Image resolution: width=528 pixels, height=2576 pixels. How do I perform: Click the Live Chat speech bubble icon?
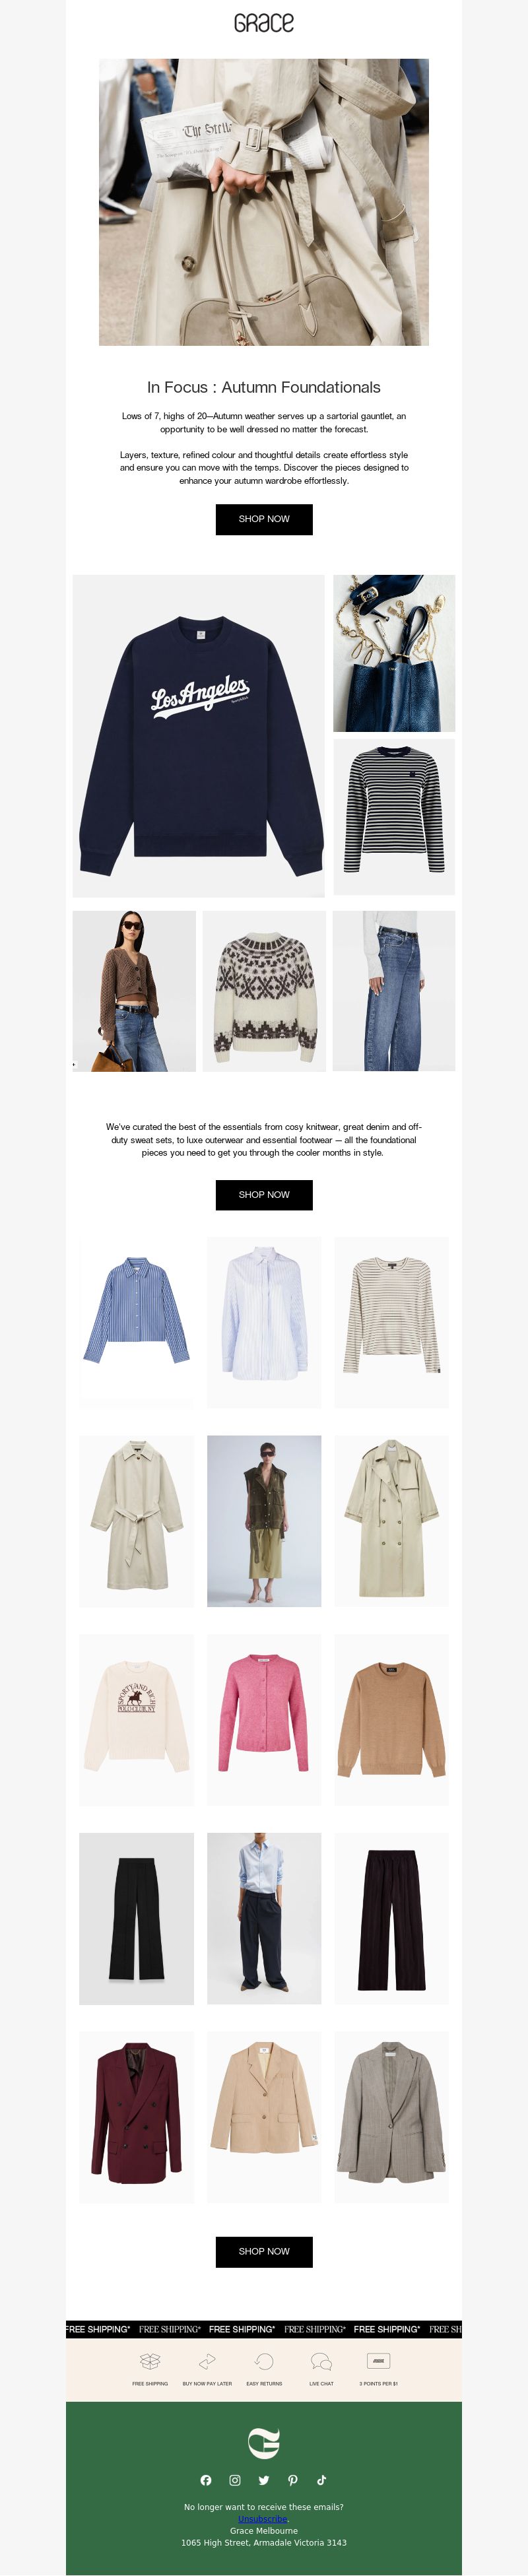coord(321,2361)
